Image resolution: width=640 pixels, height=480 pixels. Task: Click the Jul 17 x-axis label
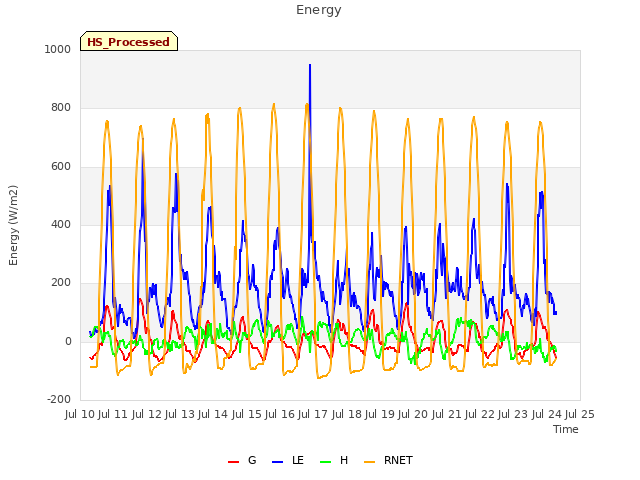coord(313,414)
